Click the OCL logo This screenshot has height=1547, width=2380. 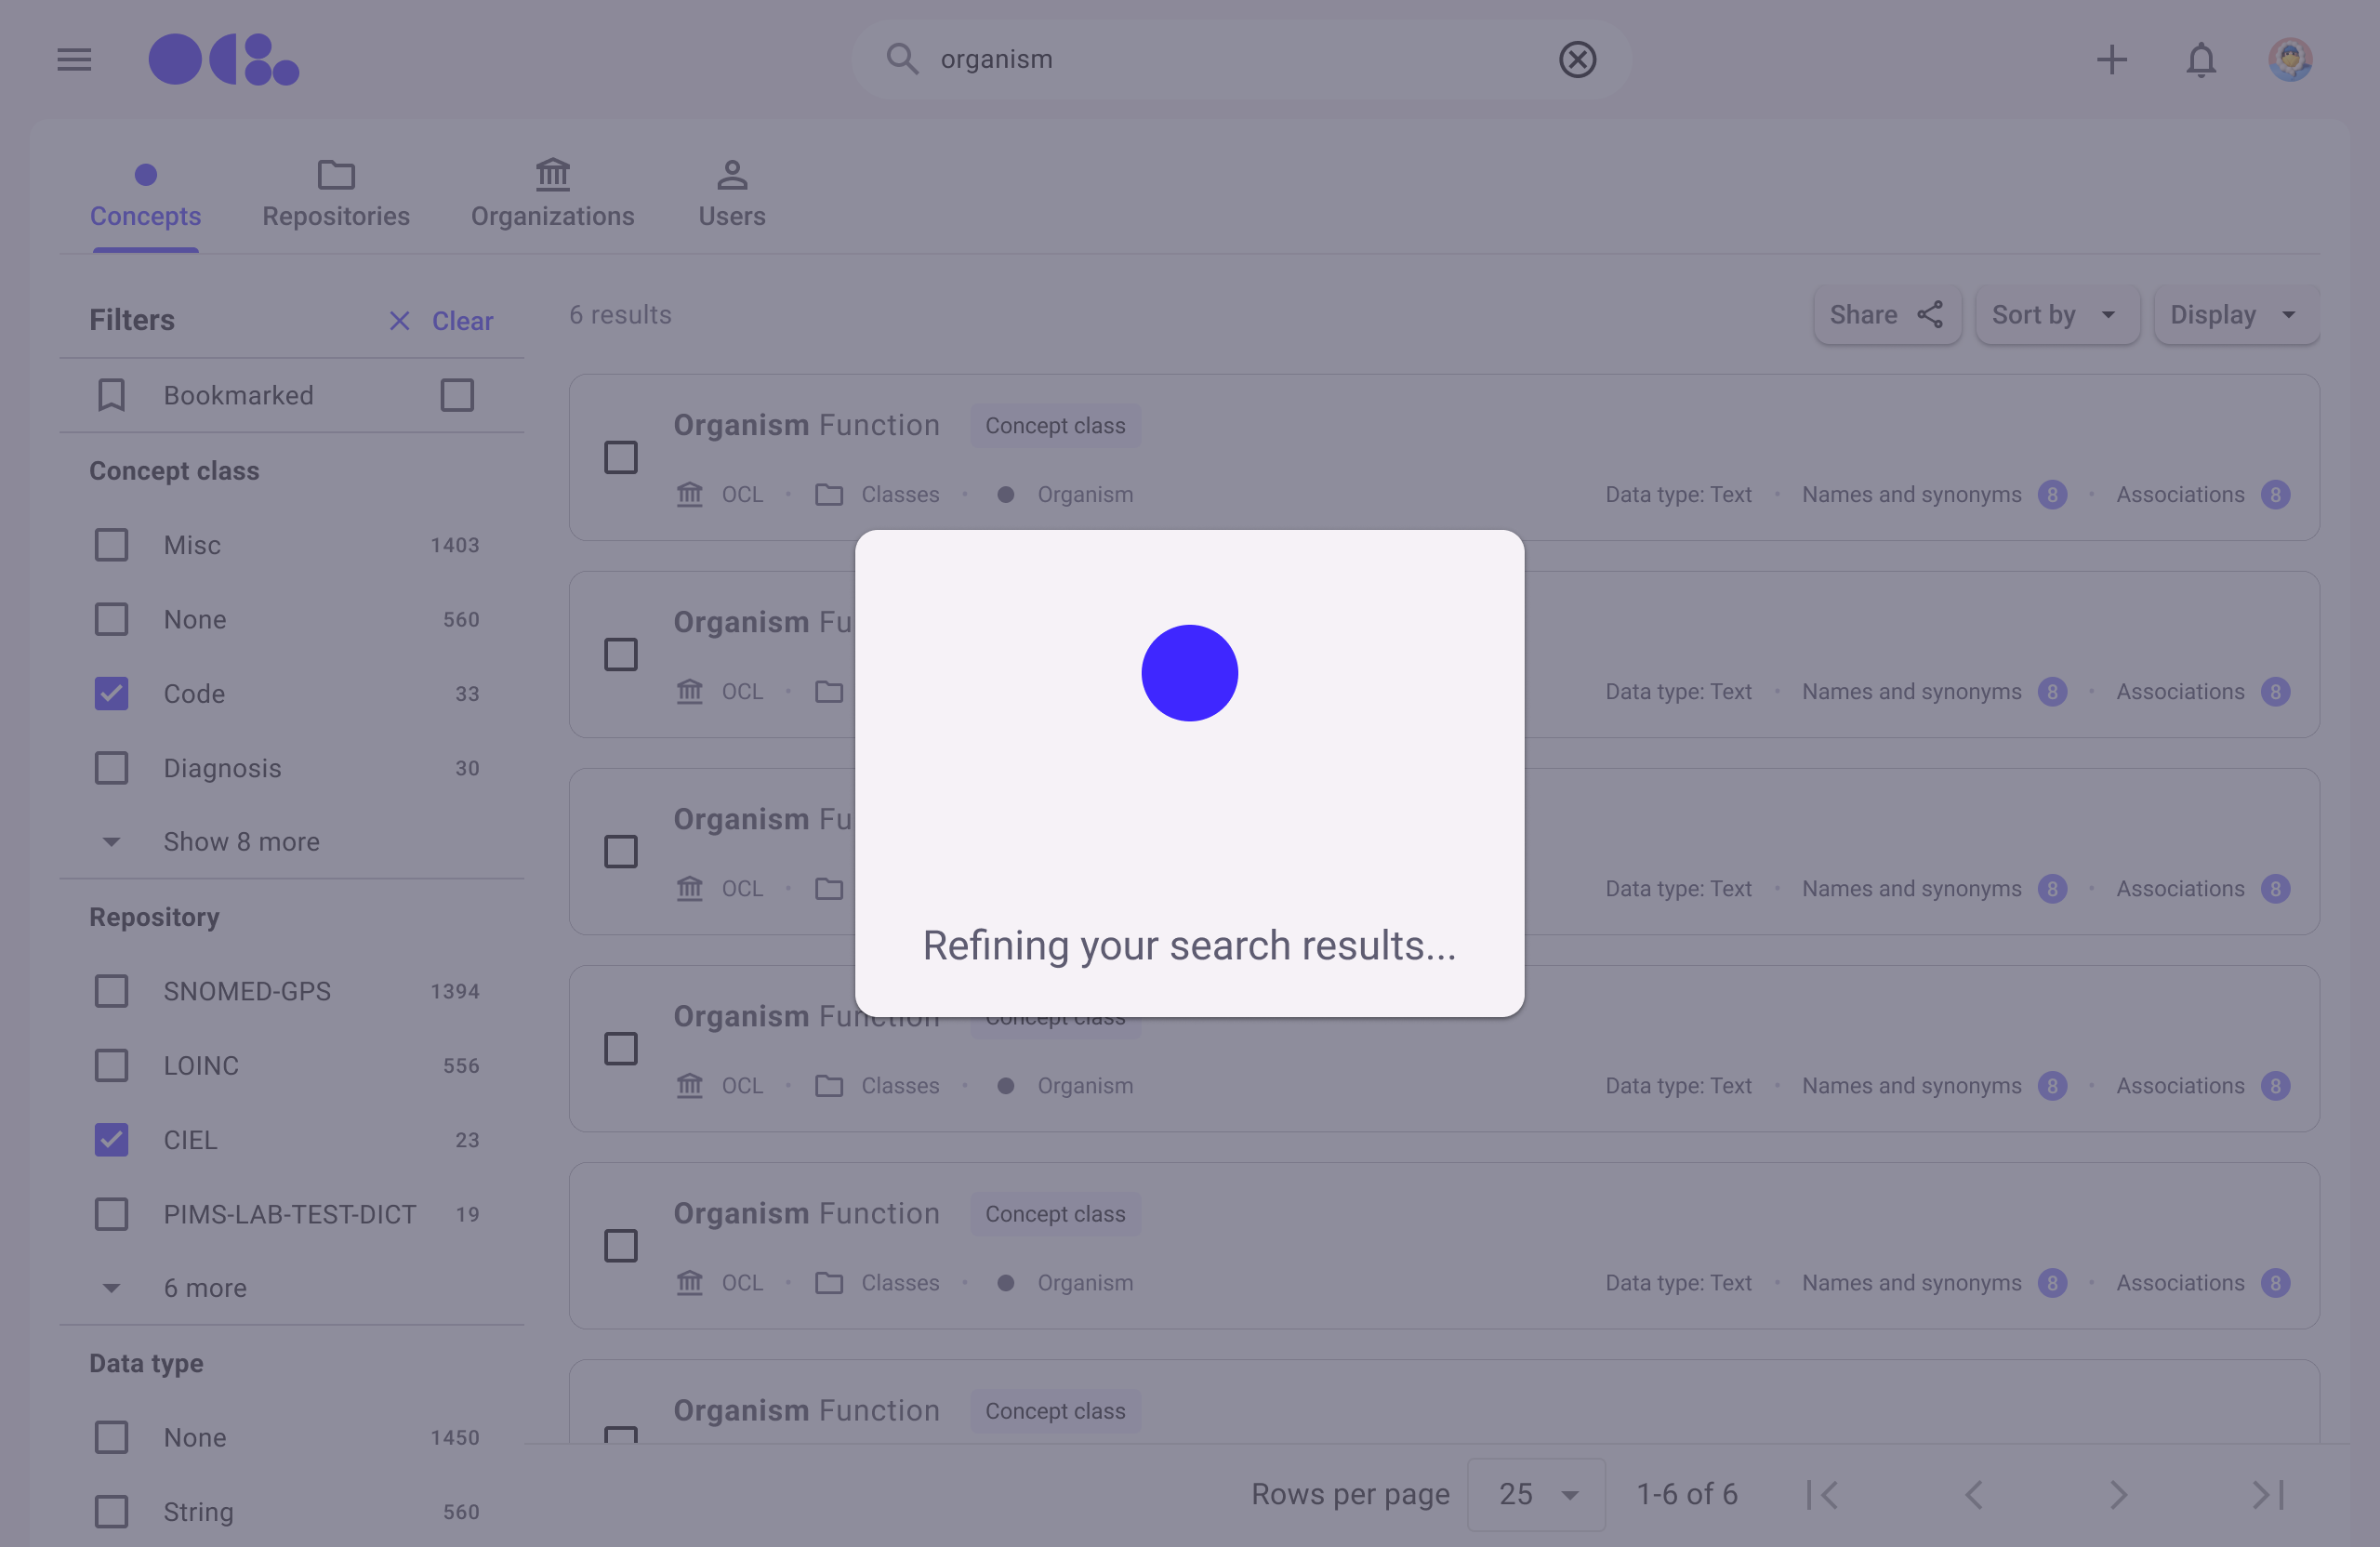[224, 60]
